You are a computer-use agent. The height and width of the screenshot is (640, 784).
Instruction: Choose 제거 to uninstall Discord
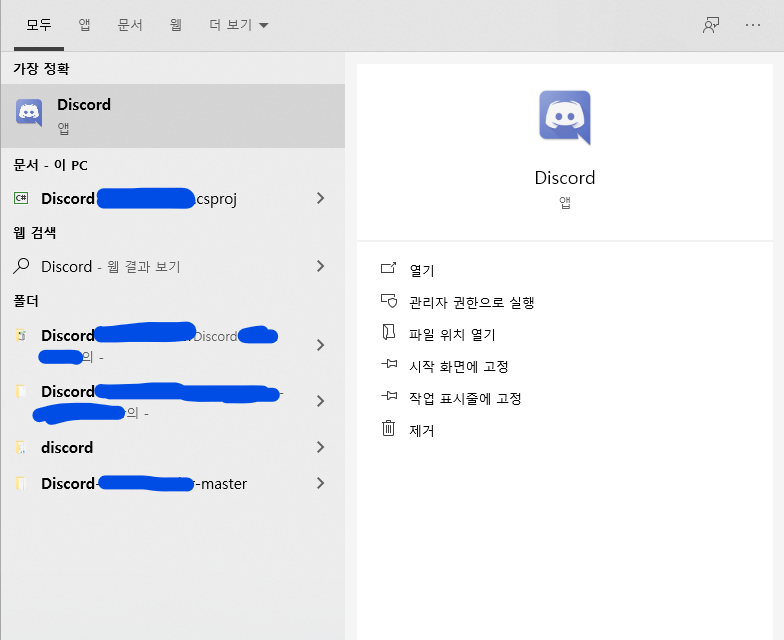point(422,430)
